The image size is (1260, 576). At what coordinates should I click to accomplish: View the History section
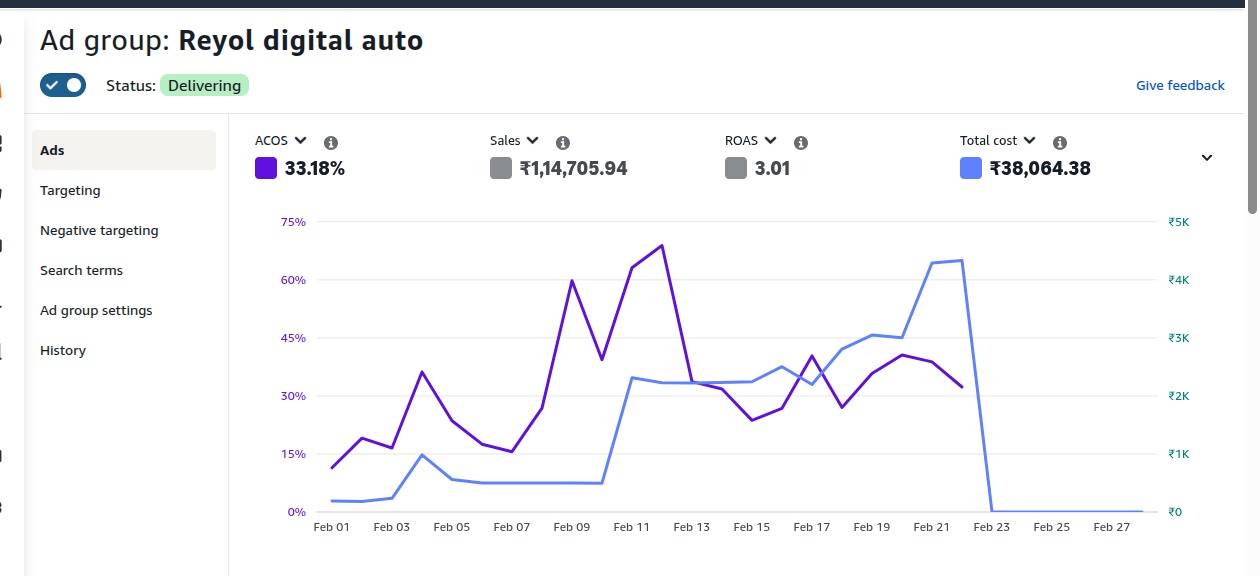(x=63, y=350)
